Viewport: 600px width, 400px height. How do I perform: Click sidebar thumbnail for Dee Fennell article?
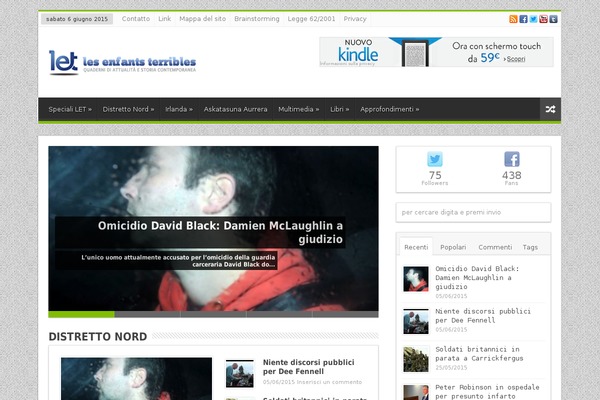point(416,321)
